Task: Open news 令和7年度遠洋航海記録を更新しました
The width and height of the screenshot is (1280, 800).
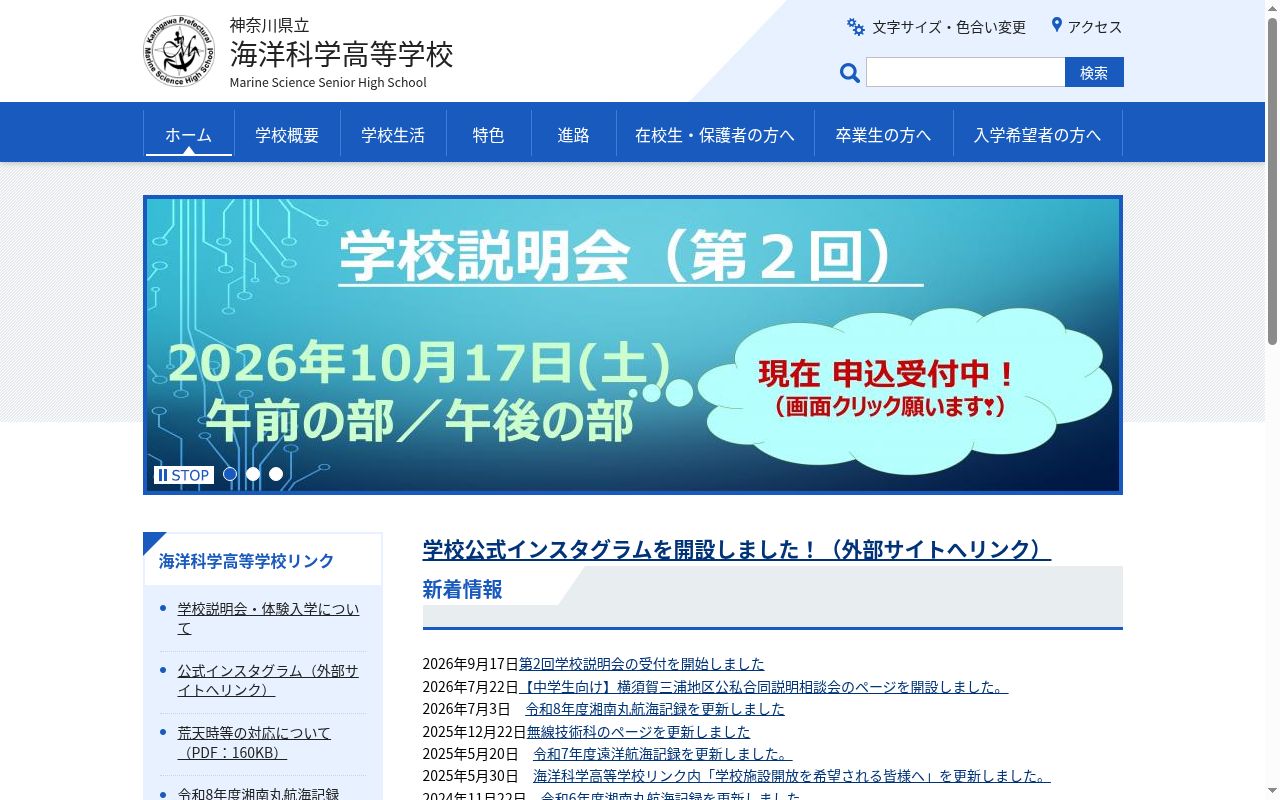Action: coord(663,753)
